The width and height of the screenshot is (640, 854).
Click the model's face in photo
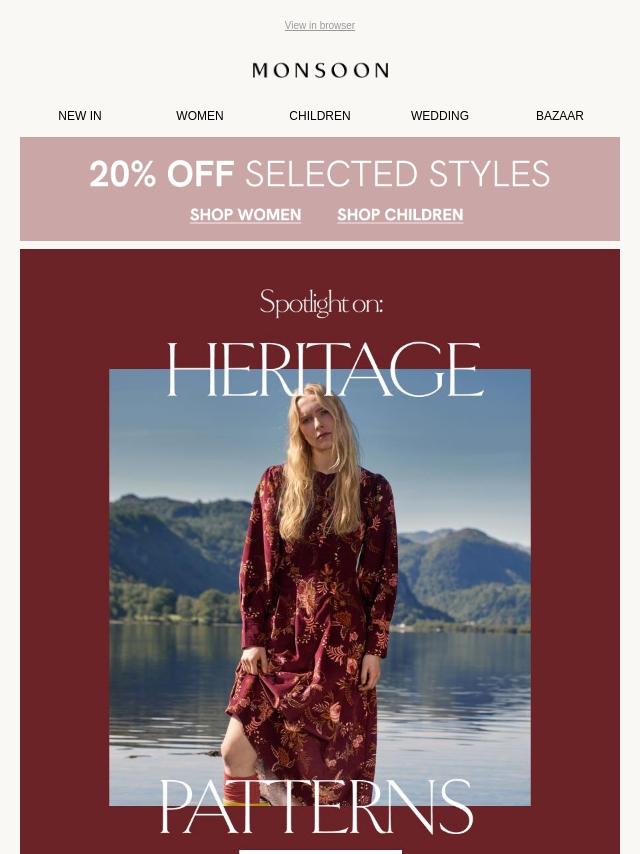320,420
